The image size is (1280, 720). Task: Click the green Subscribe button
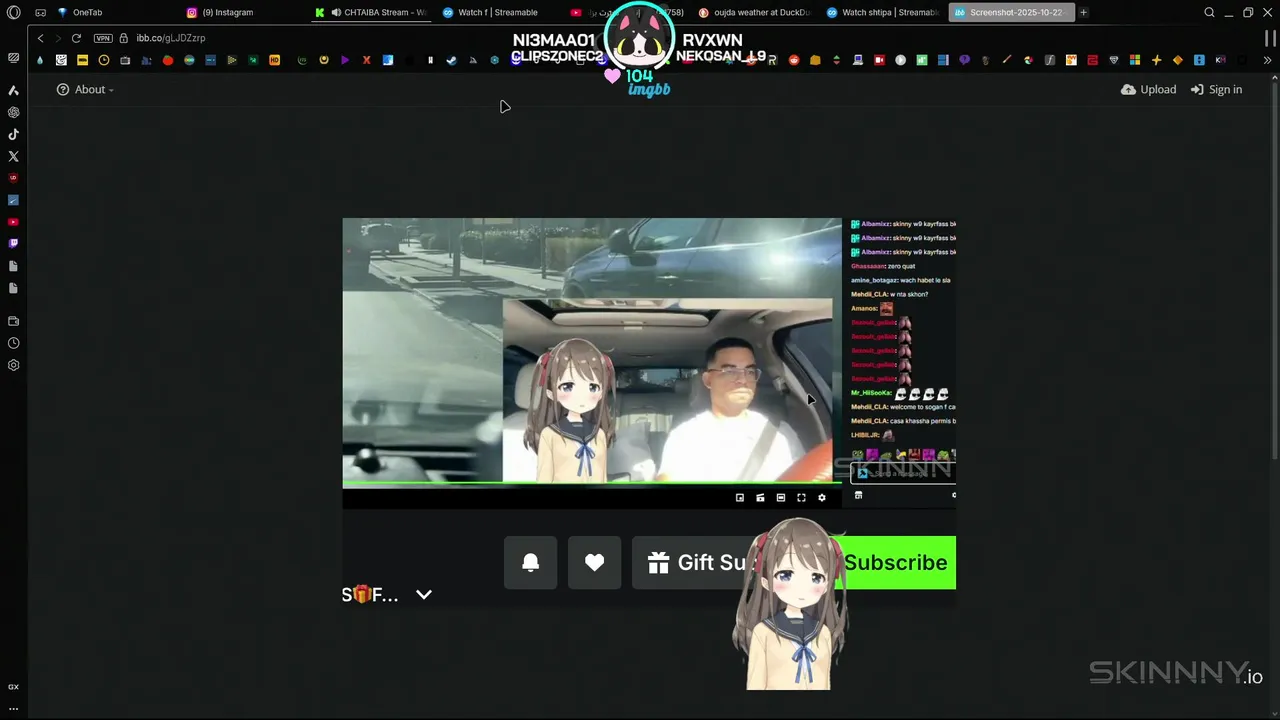point(896,563)
